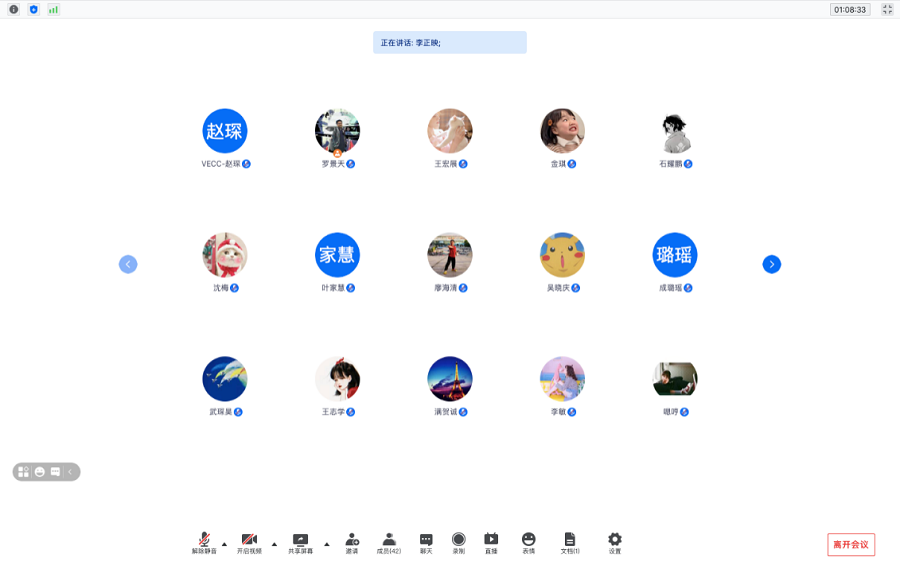The width and height of the screenshot is (900, 561).
Task: Unmute the microphone in the bottom toolbar
Action: pos(204,542)
